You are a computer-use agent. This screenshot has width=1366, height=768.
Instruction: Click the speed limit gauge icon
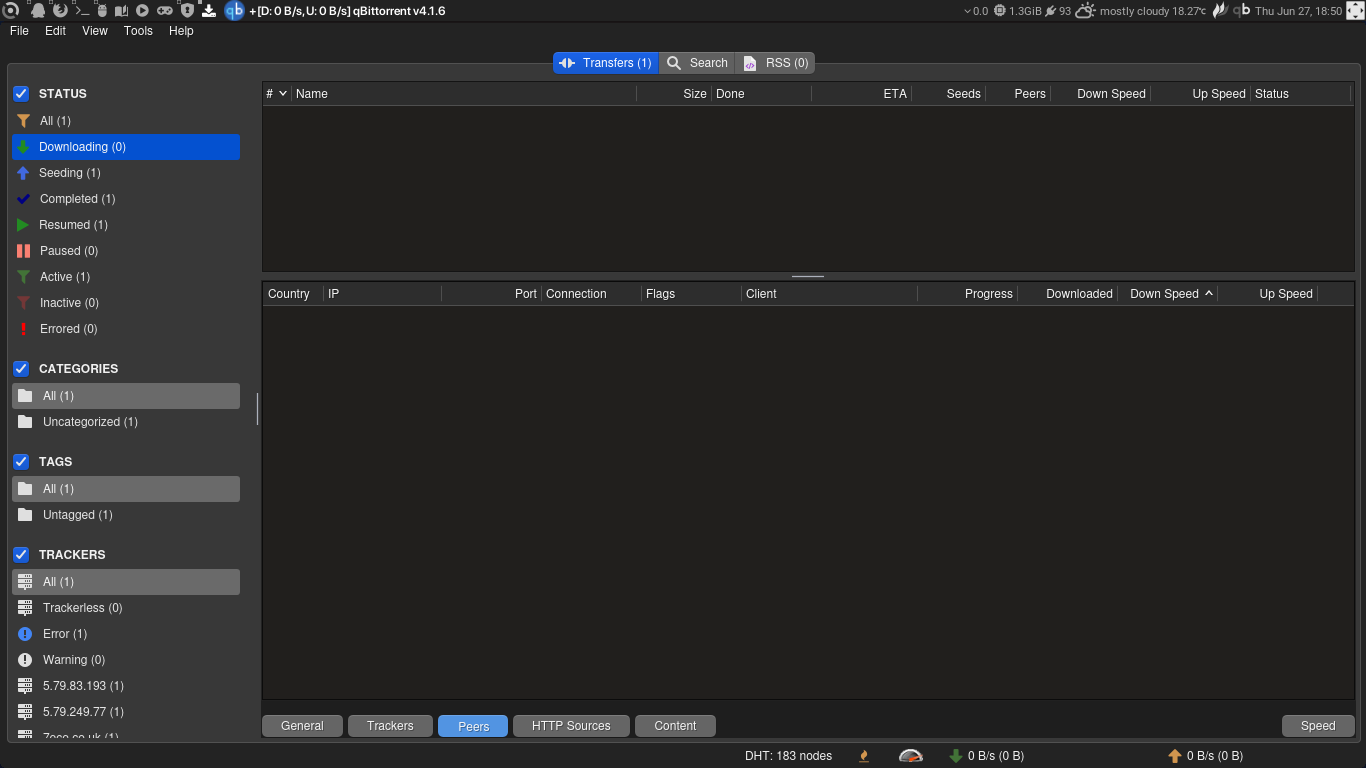tap(911, 756)
